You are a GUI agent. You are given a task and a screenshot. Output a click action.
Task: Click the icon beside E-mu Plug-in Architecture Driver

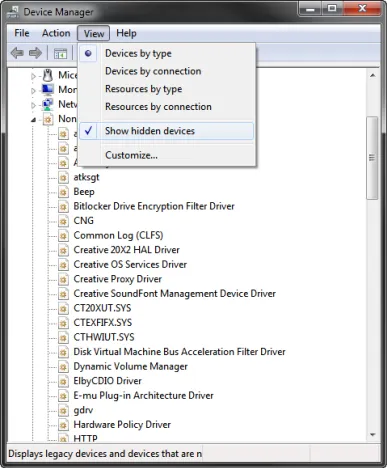63,396
